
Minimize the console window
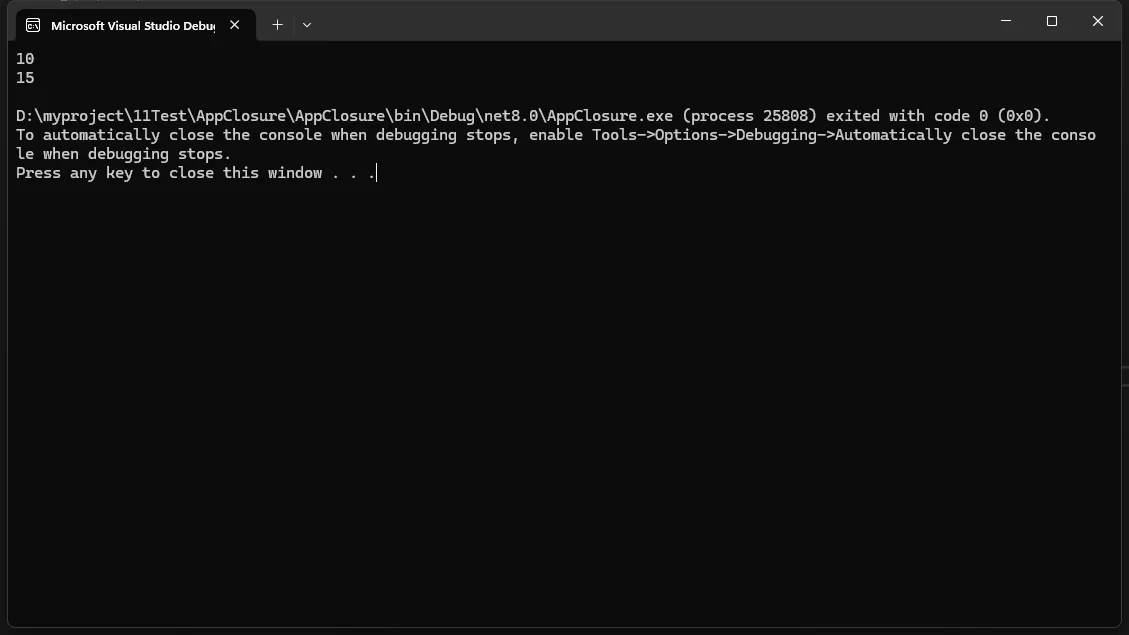pos(1006,21)
